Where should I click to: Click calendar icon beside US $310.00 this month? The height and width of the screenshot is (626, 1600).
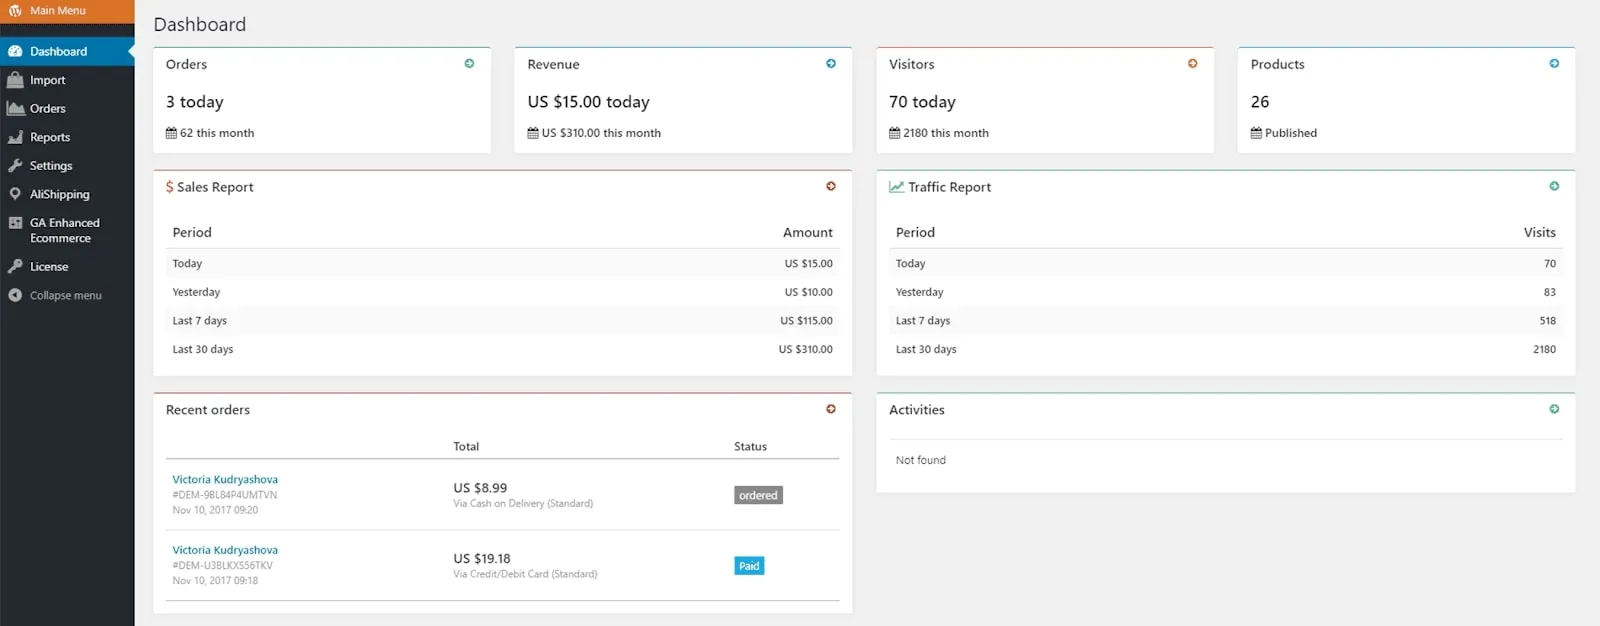[533, 133]
